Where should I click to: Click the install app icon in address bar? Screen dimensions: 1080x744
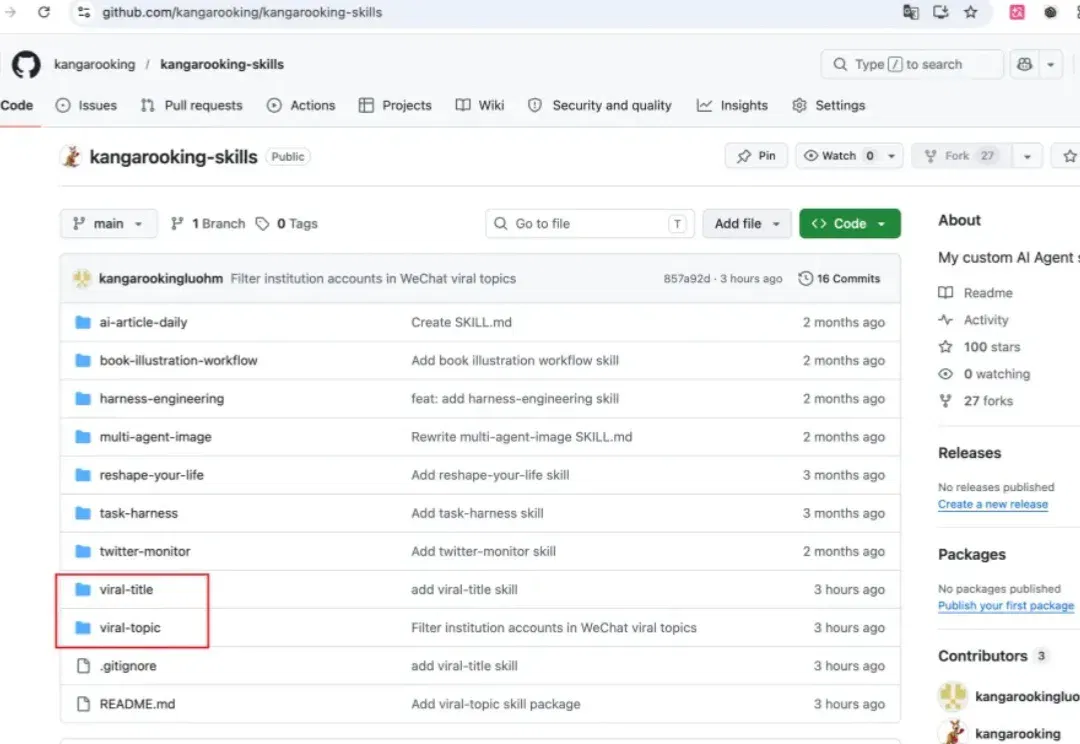coord(940,12)
